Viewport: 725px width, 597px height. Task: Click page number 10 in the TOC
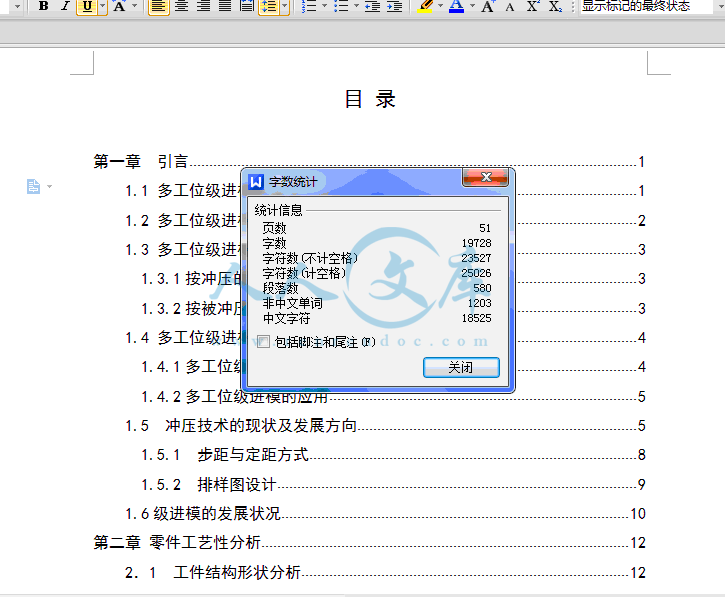[x=638, y=514]
